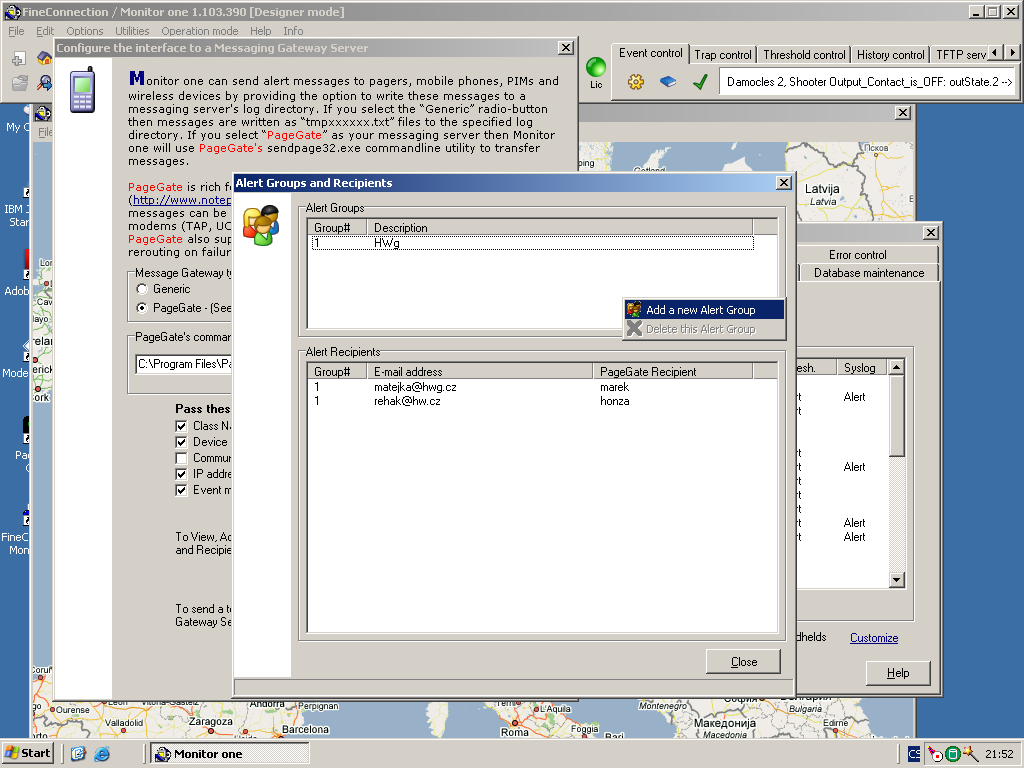Select alert group row HWg
Viewport: 1024px width, 768px height.
533,243
